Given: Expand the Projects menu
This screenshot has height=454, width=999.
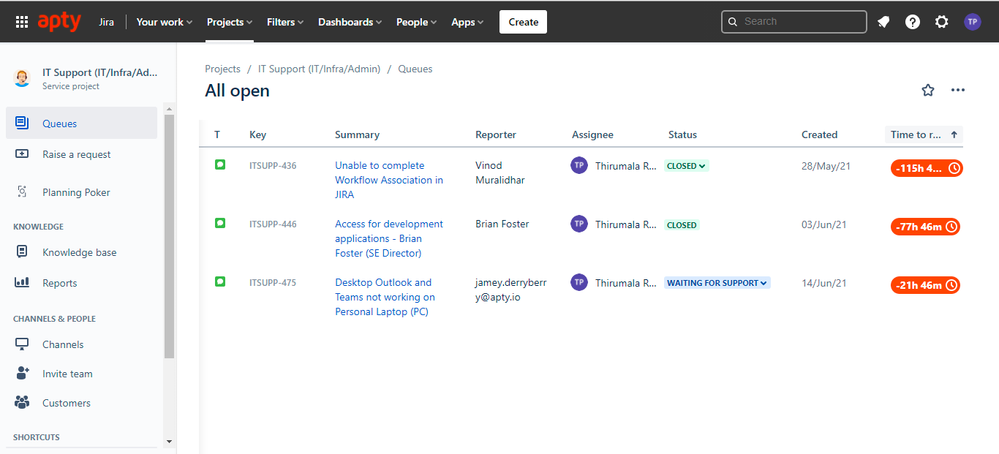Looking at the screenshot, I should click(229, 22).
